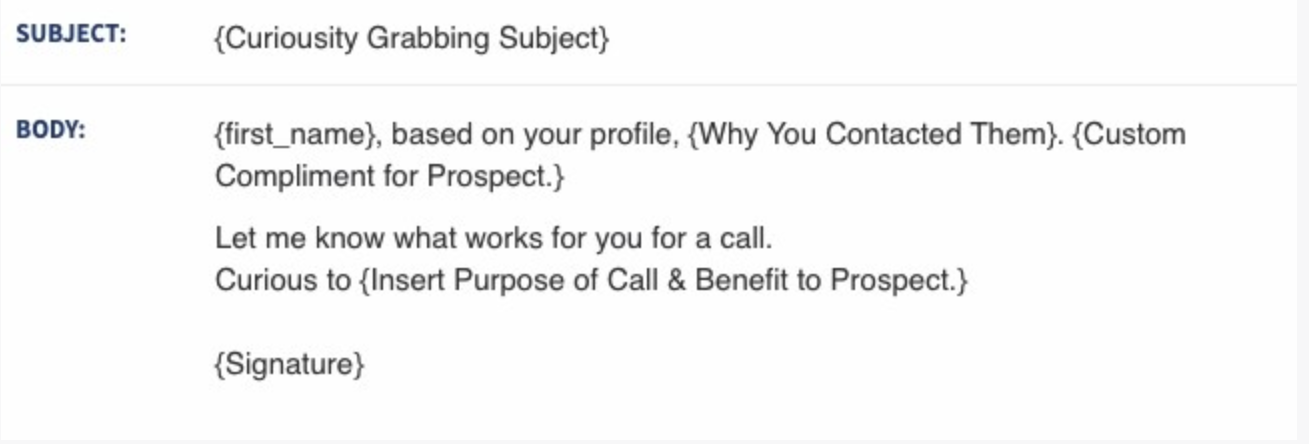The image size is (1309, 444).
Task: Select the {Signature} placeholder
Action: (290, 364)
